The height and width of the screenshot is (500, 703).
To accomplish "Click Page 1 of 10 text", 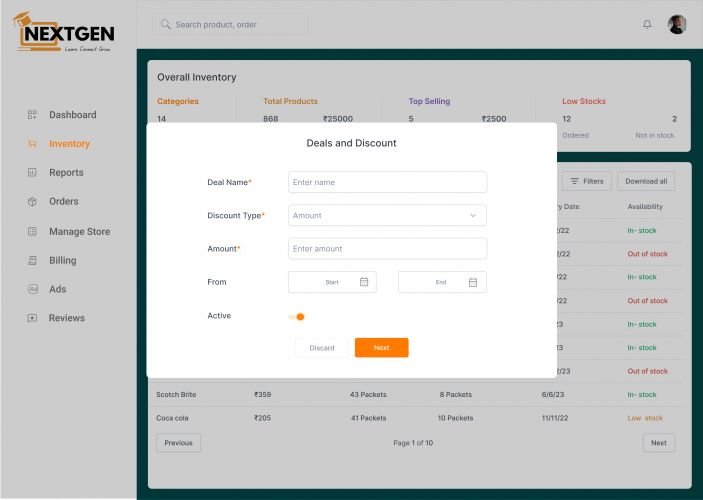I will pyautogui.click(x=413, y=443).
